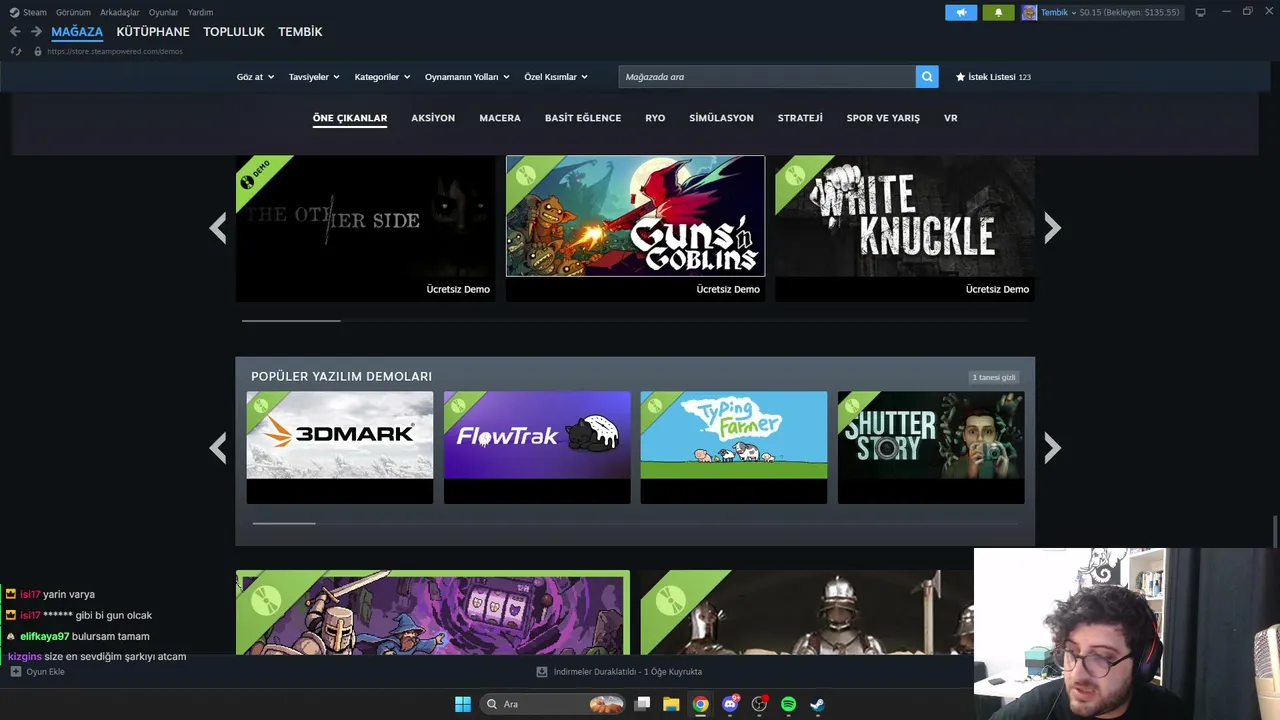1280x720 pixels.
Task: Click the star icon next to İstek Listesi
Action: [x=960, y=77]
